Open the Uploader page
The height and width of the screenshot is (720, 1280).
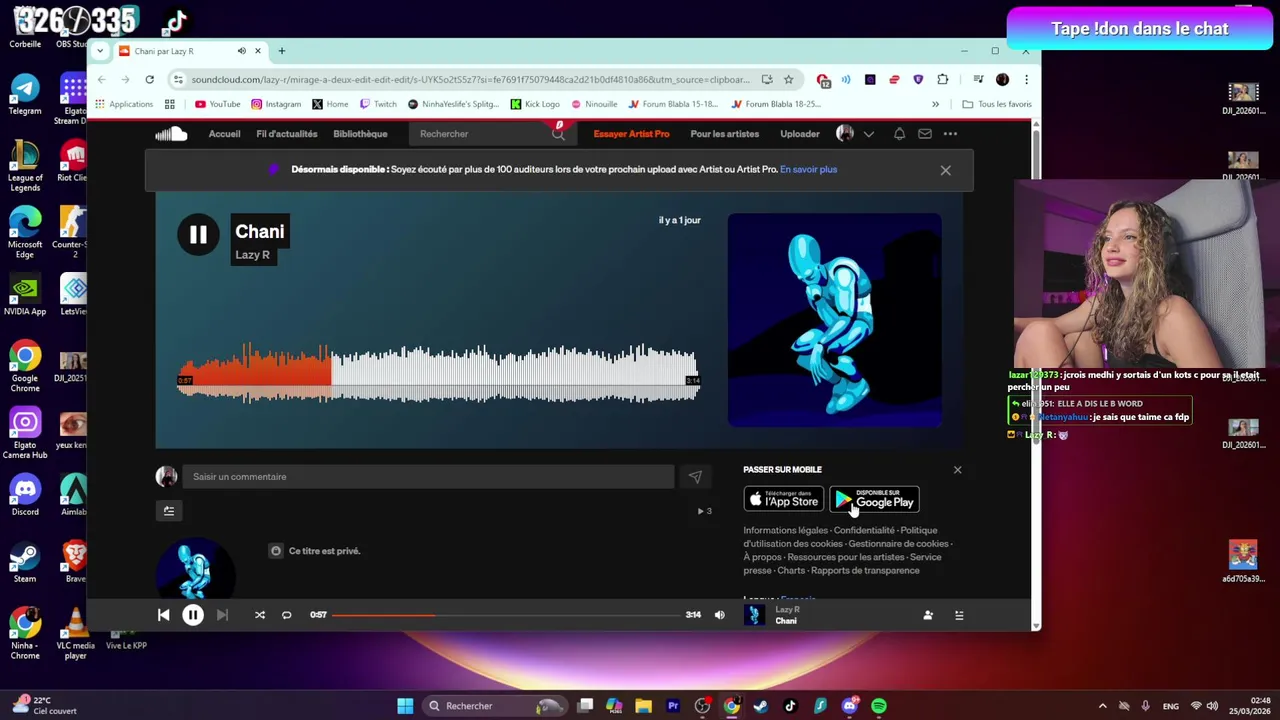(799, 134)
